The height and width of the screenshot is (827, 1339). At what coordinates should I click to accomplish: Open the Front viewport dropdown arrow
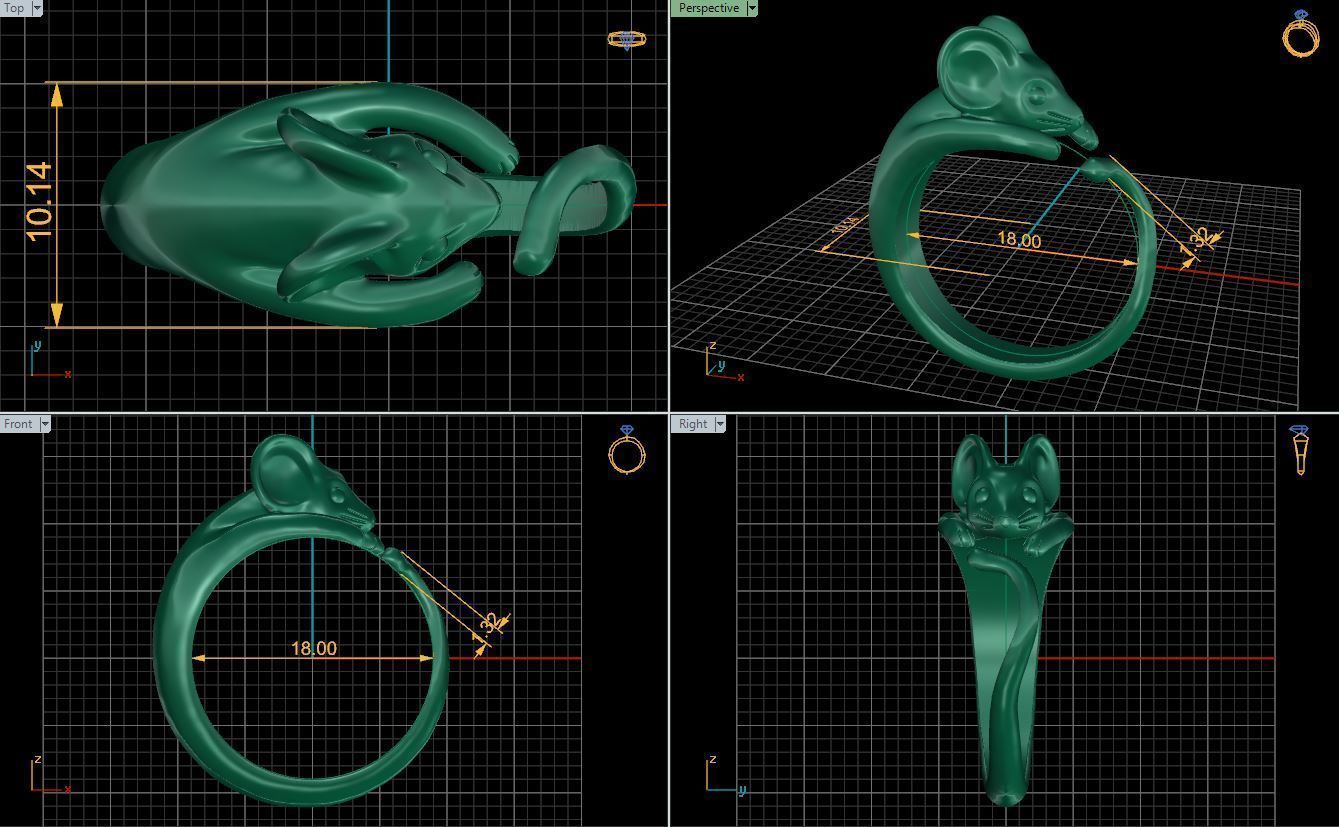pos(44,424)
